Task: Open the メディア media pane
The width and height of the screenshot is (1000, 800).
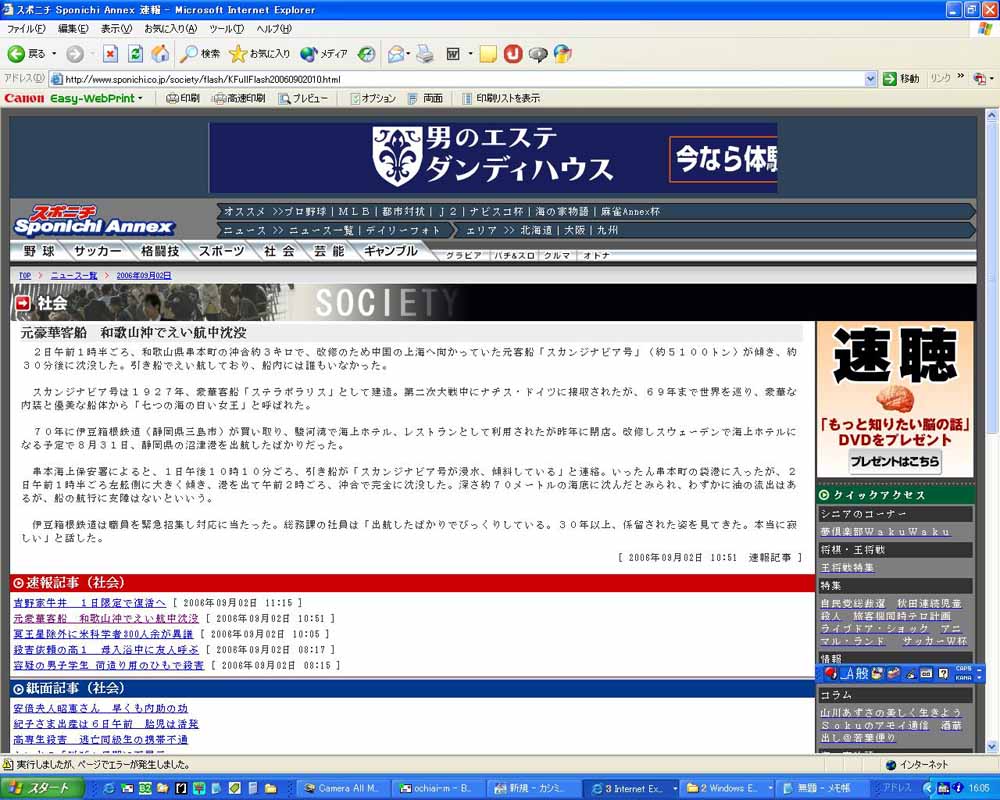Action: [324, 54]
